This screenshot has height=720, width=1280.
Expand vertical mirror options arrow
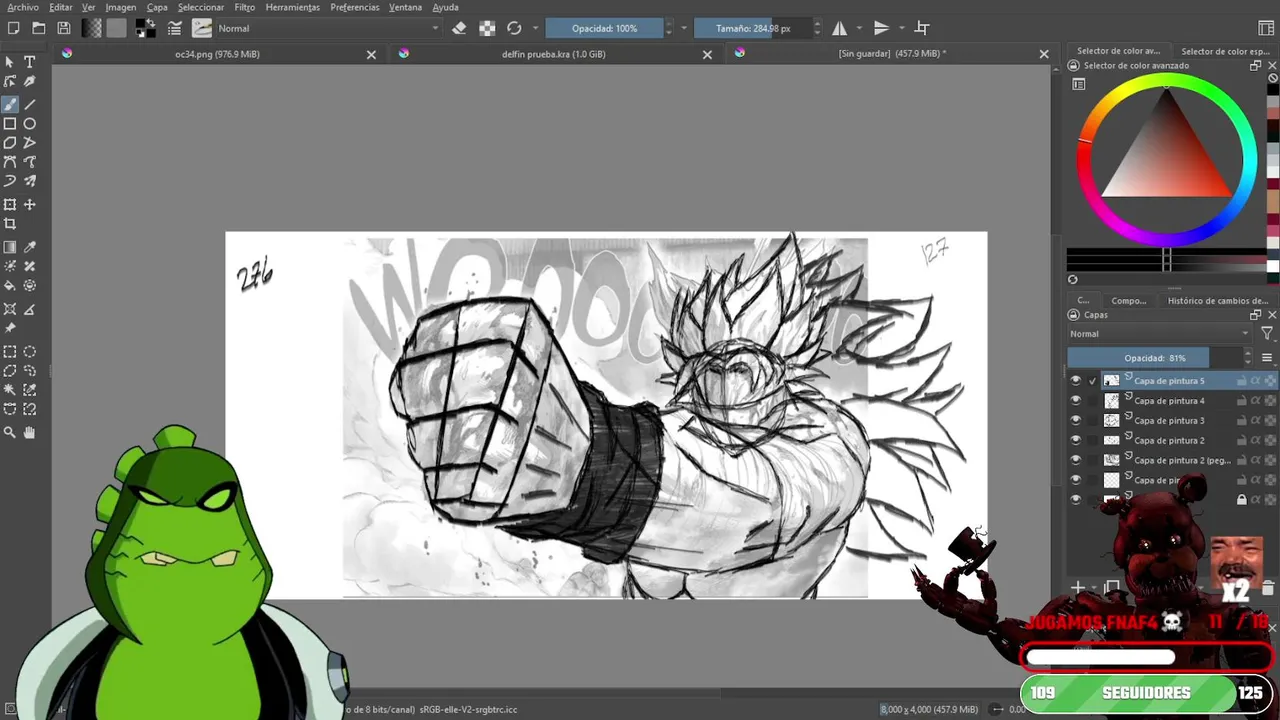click(x=902, y=28)
